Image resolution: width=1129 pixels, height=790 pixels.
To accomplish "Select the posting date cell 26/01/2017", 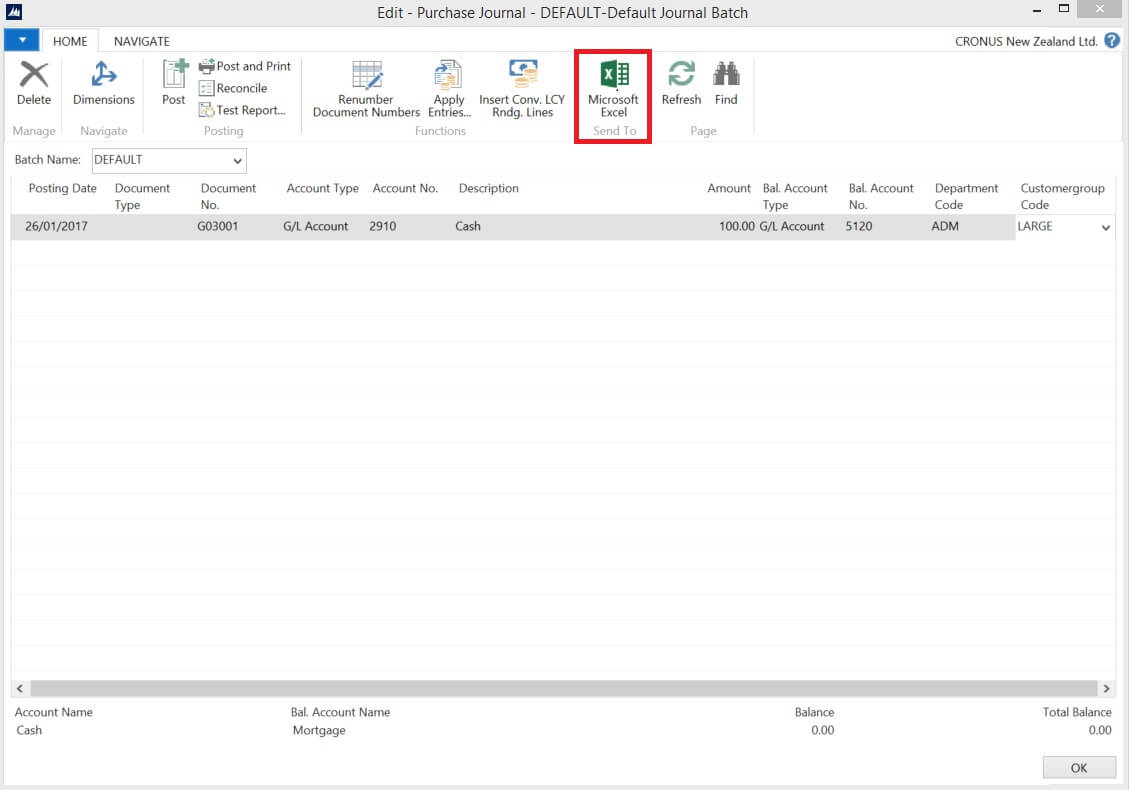I will click(x=56, y=226).
